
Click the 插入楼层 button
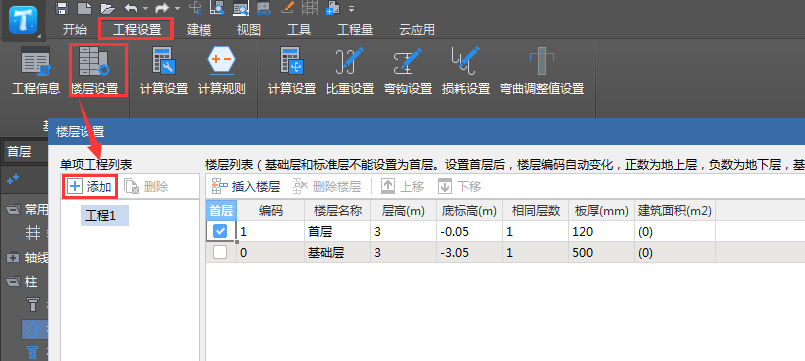pyautogui.click(x=246, y=186)
